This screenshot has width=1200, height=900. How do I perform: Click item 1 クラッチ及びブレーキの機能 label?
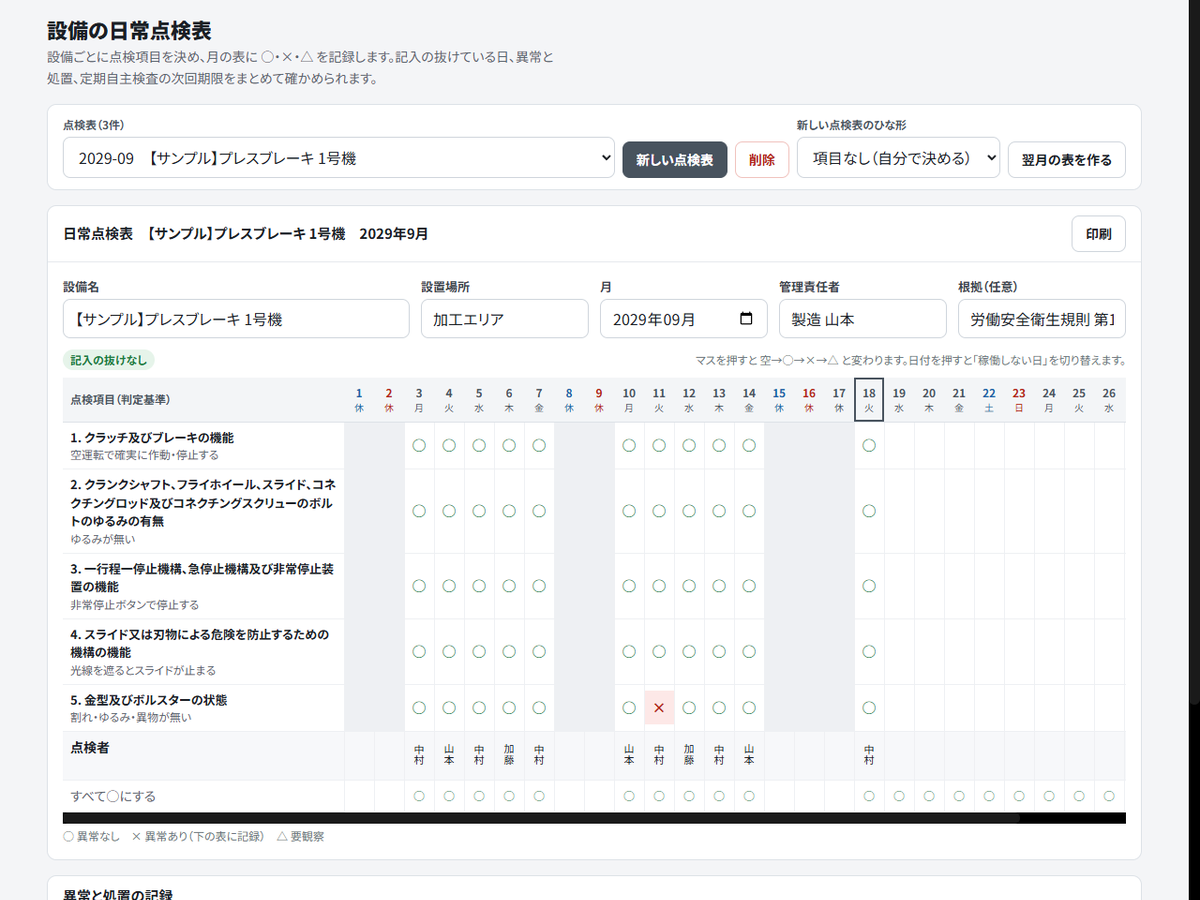152,438
